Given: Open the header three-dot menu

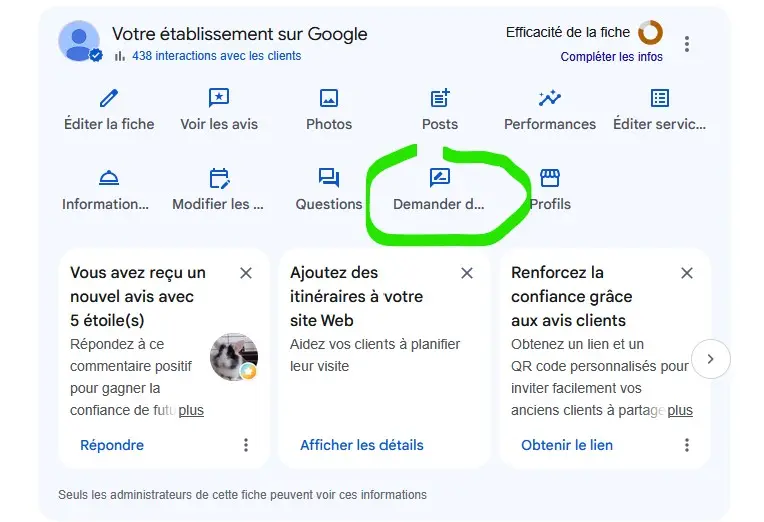Looking at the screenshot, I should click(x=687, y=44).
